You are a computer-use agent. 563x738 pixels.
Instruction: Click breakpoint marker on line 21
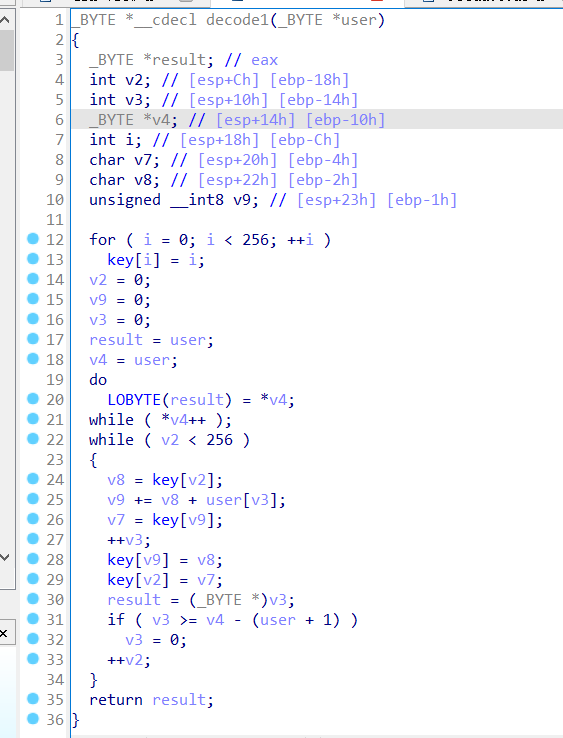coord(33,419)
